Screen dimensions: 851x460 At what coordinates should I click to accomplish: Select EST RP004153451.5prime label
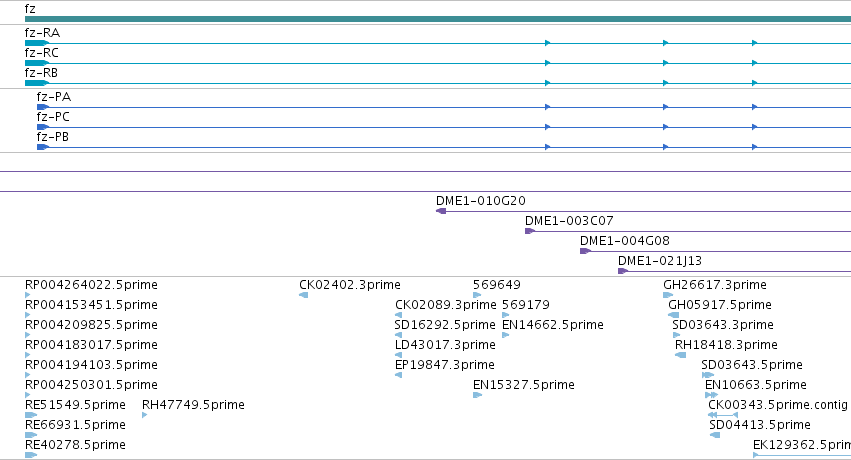[91, 305]
